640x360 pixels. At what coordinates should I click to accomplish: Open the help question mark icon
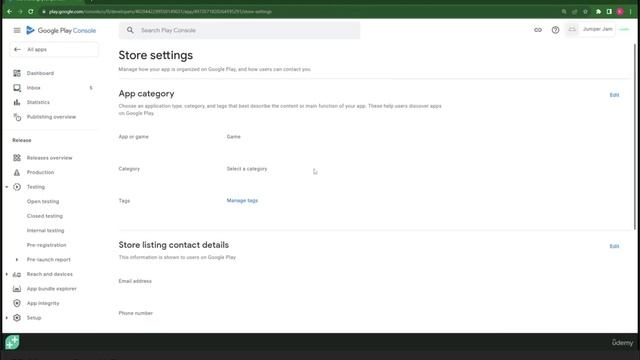pyautogui.click(x=555, y=30)
